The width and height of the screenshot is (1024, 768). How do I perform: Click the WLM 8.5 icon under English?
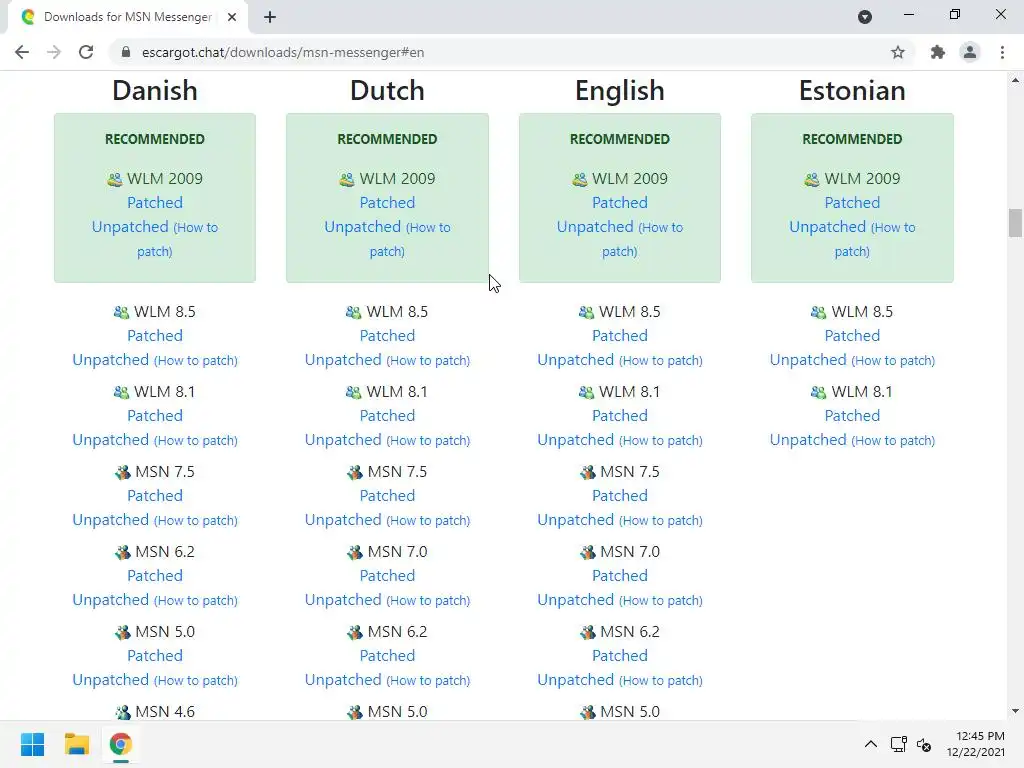[x=586, y=312]
